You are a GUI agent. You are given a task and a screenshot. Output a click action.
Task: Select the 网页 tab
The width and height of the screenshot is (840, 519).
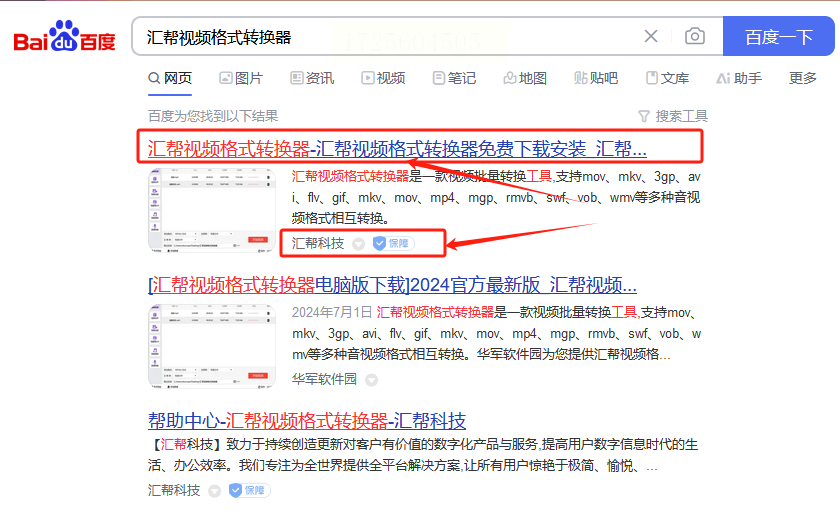[x=170, y=78]
